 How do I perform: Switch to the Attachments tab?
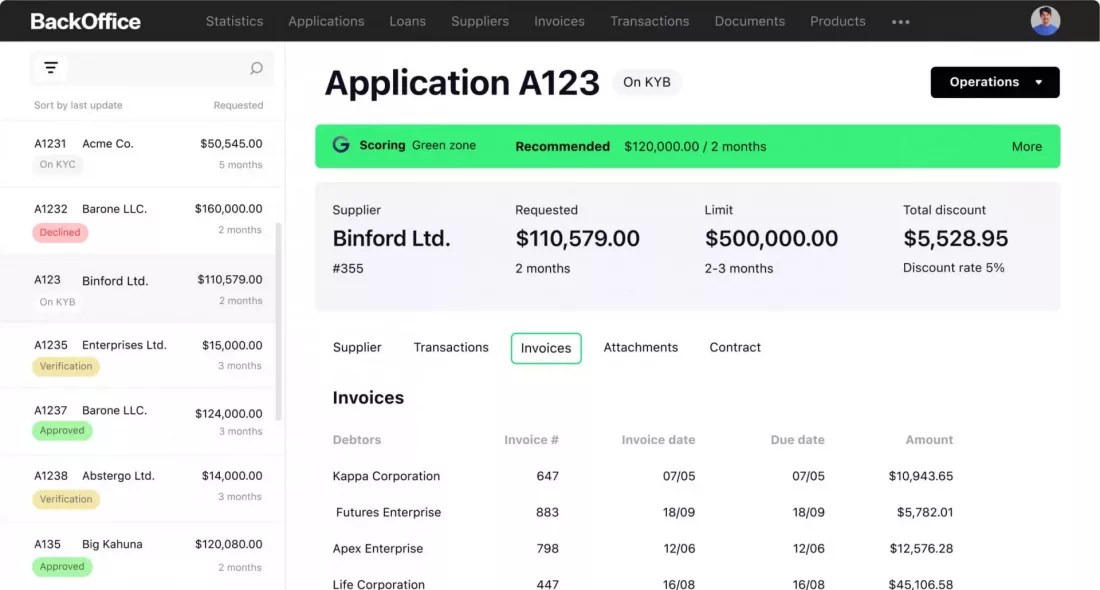coord(641,347)
